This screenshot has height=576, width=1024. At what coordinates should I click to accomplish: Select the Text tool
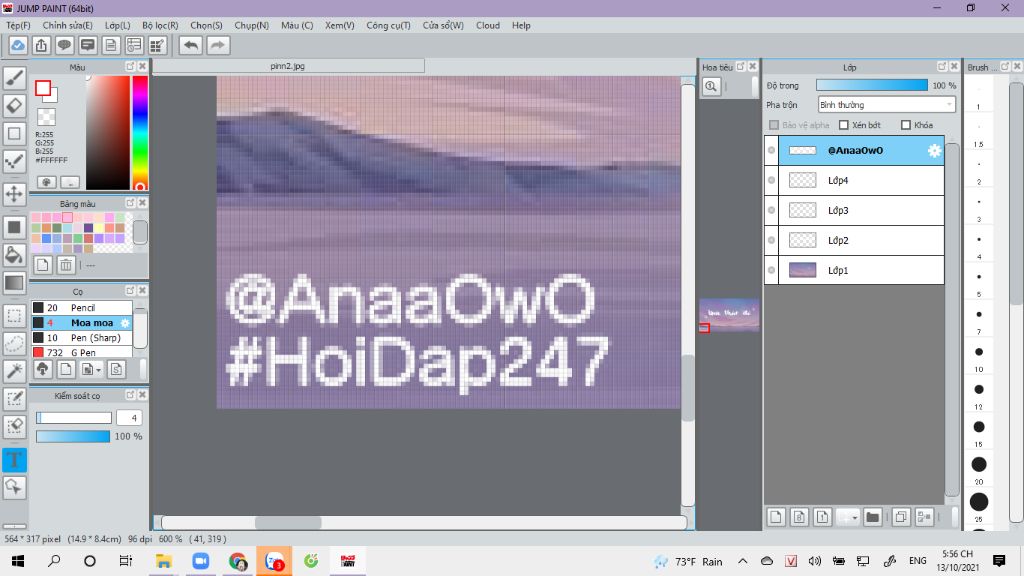pos(14,460)
